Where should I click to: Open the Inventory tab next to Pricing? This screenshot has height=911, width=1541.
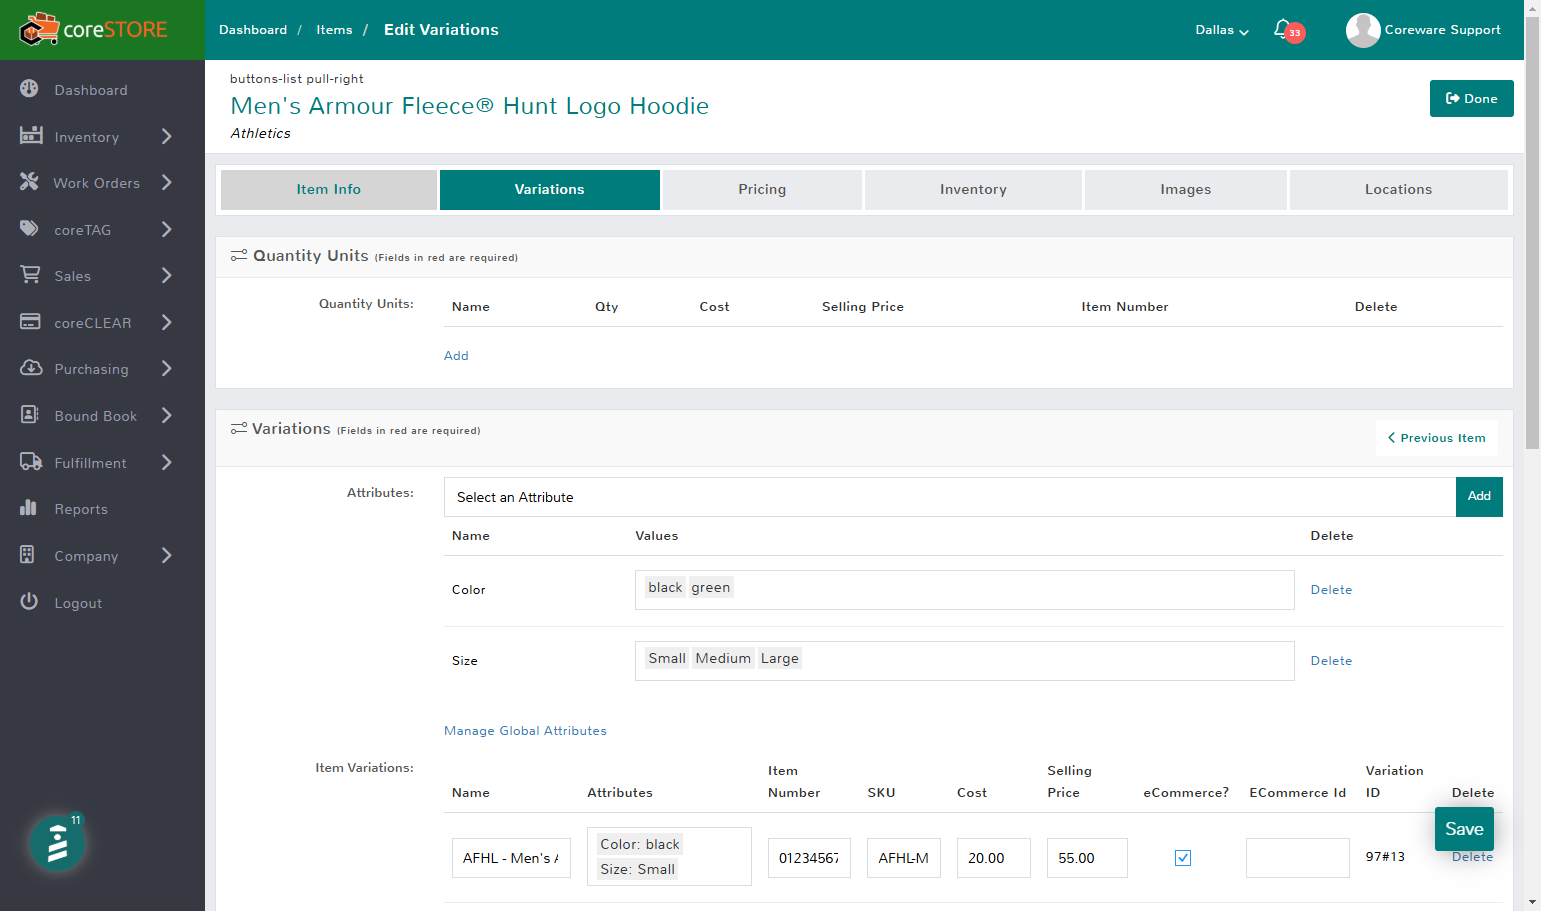pos(973,189)
